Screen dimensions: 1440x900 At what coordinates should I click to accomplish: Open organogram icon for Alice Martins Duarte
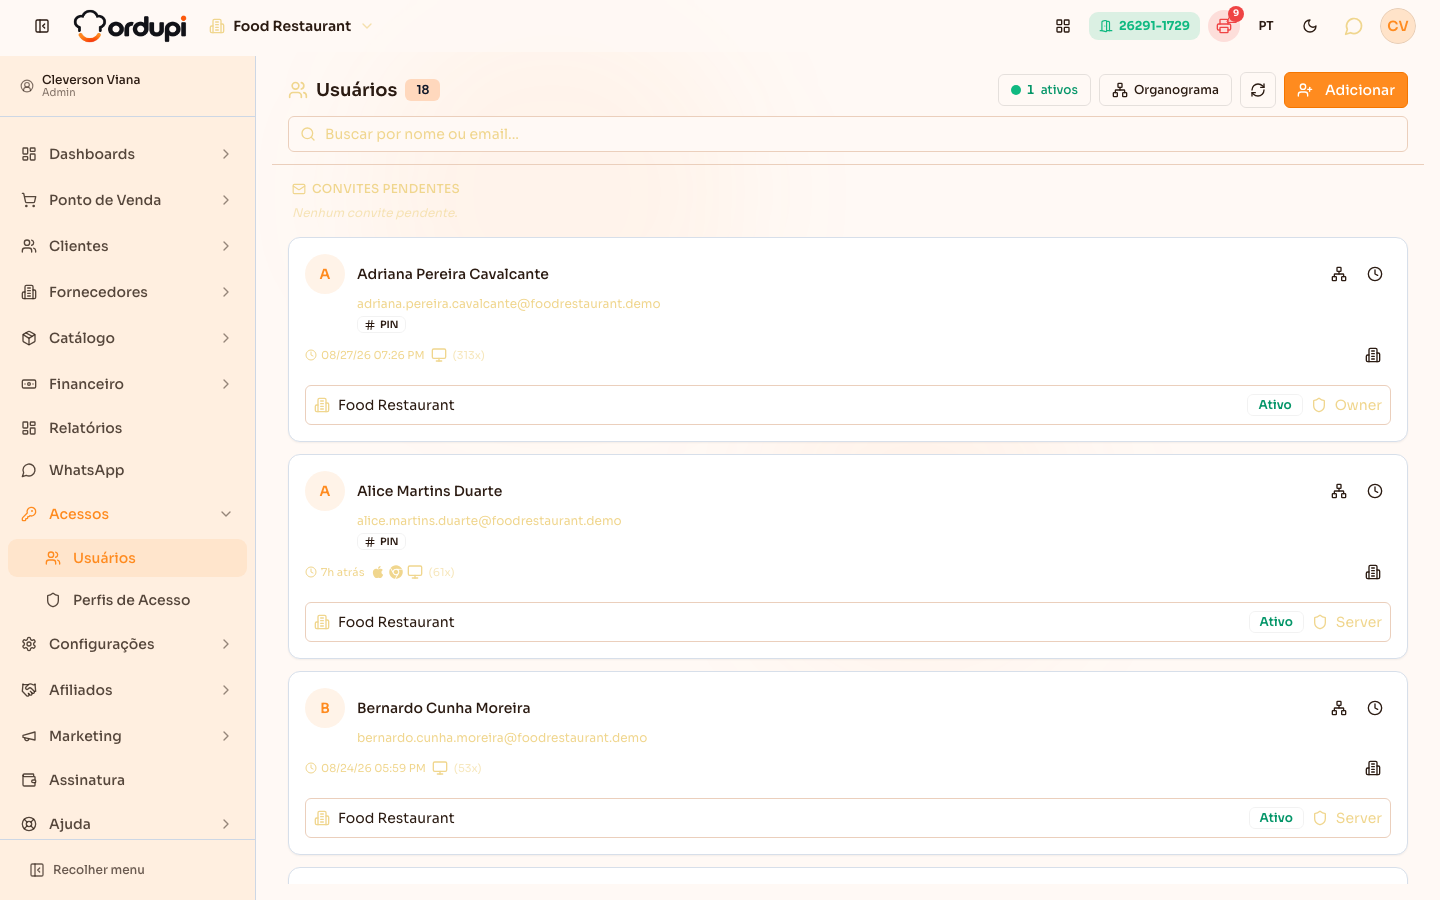[x=1339, y=491]
